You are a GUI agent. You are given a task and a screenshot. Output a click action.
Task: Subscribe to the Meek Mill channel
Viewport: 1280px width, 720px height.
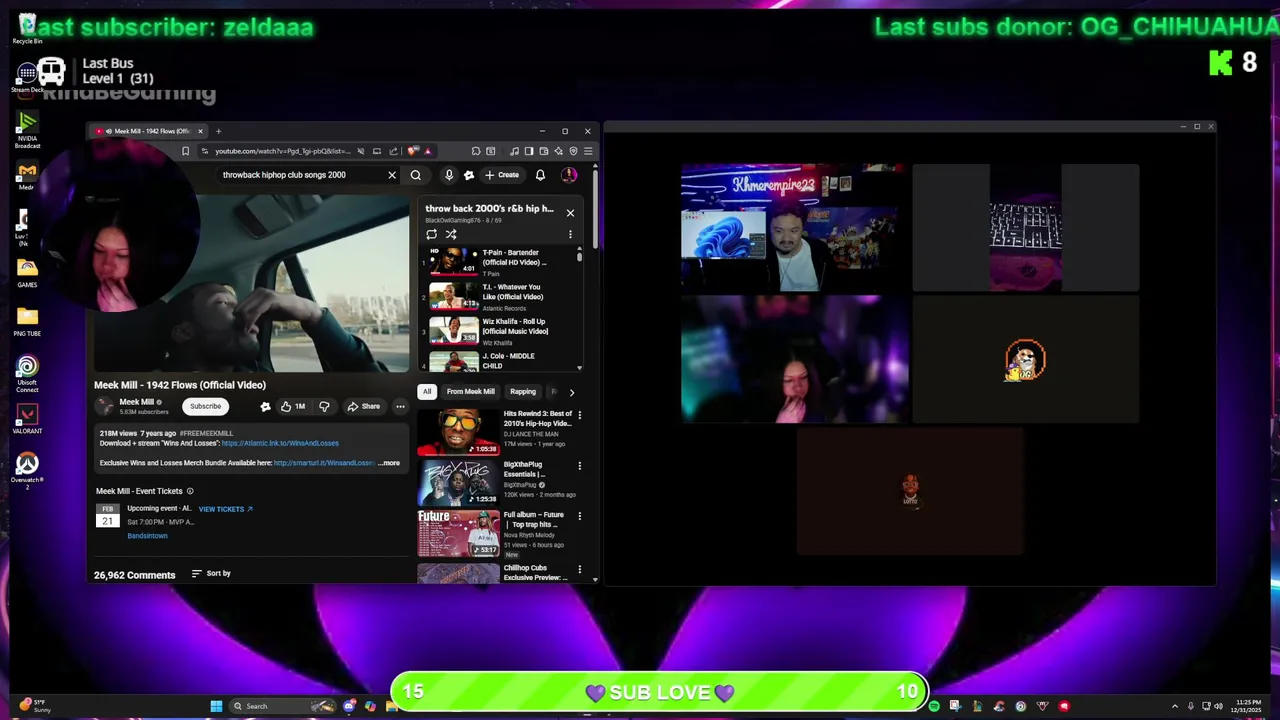point(205,406)
